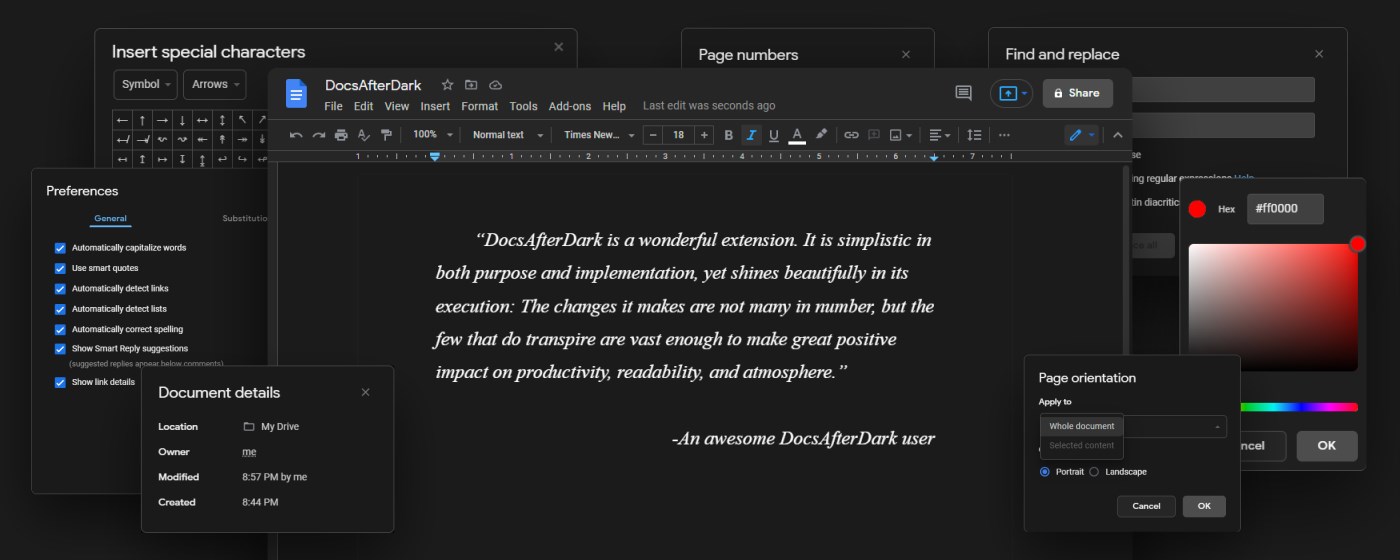Screen dimensions: 1400x560
Task: Toggle Show link details checkbox
Action: pos(60,382)
